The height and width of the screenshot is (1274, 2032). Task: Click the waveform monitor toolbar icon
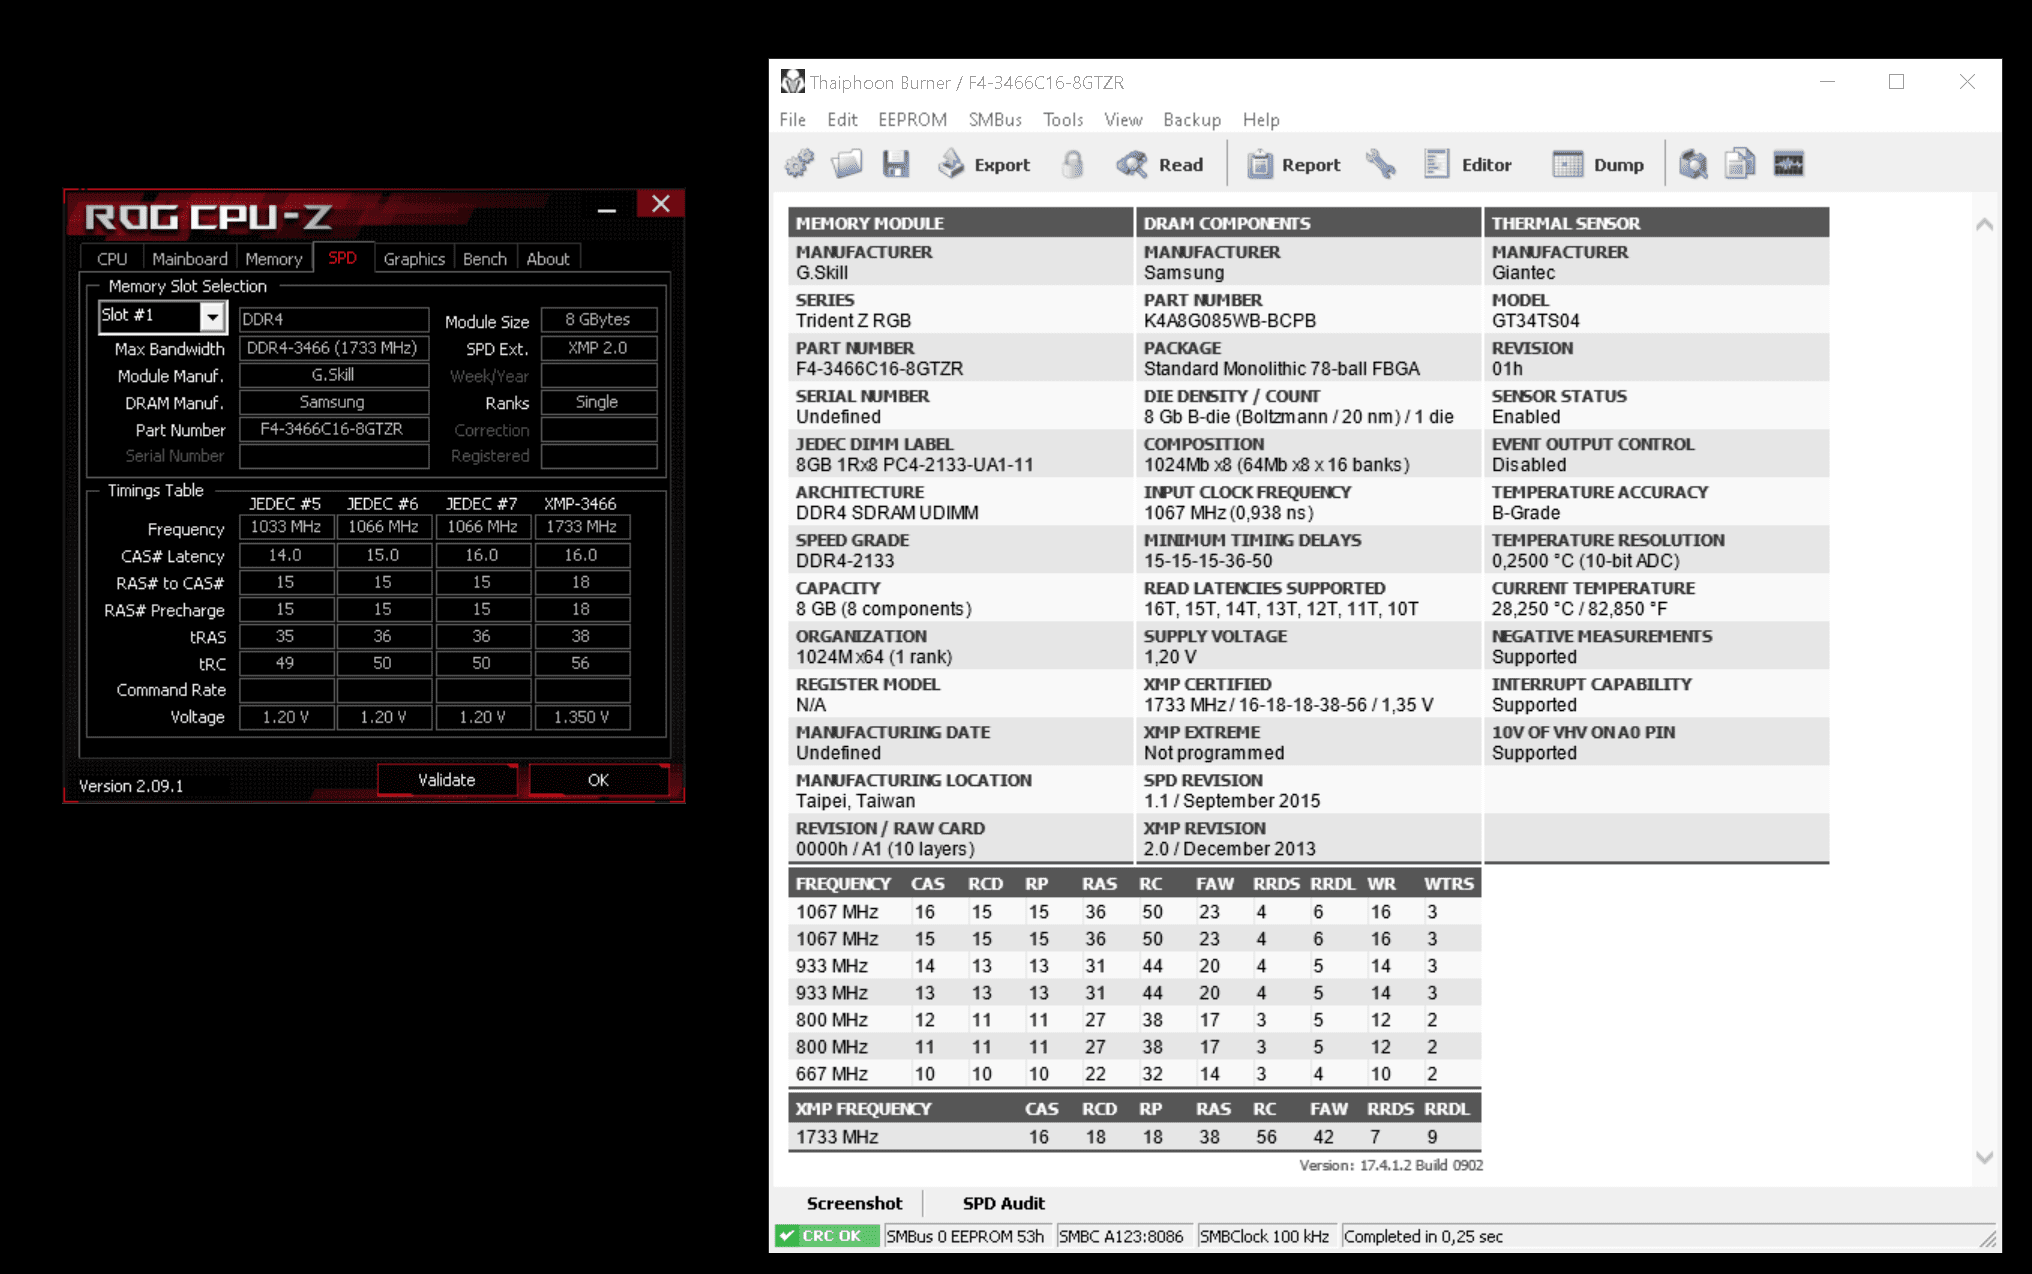pyautogui.click(x=1788, y=164)
